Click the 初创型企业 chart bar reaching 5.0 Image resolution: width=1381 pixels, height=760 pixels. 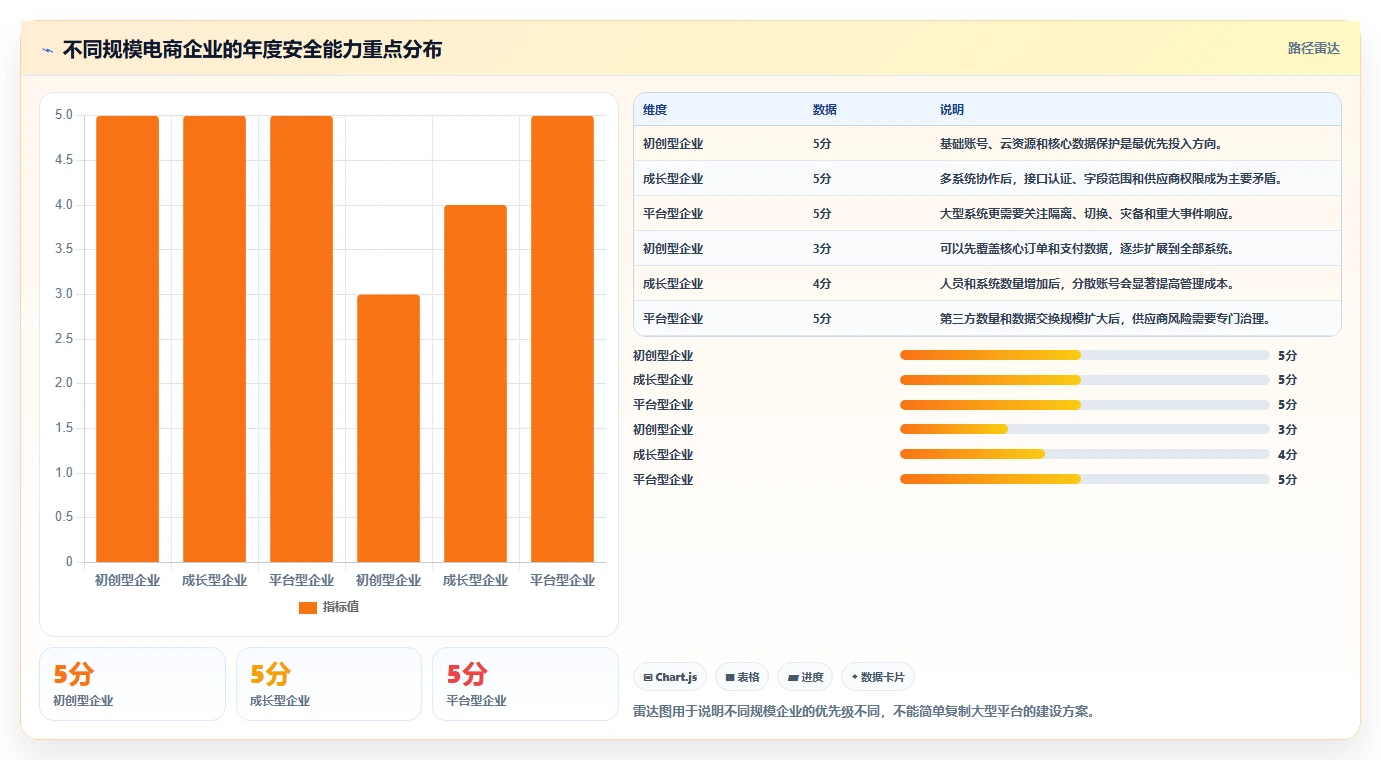point(127,339)
